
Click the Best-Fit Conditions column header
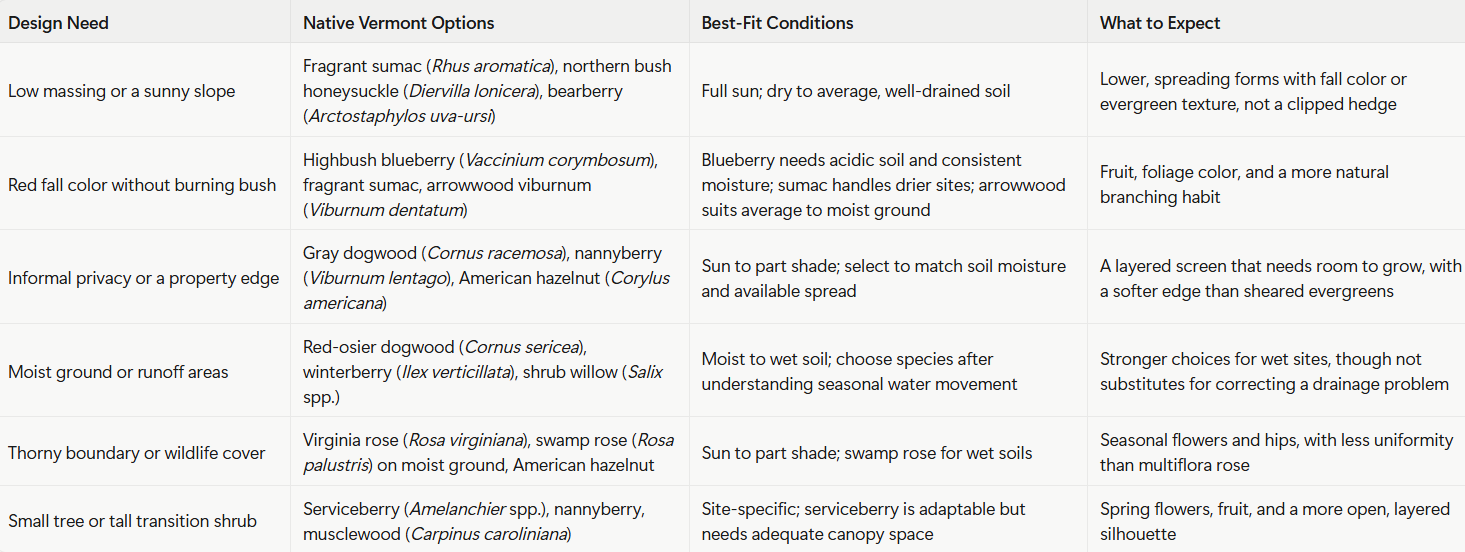(x=888, y=22)
